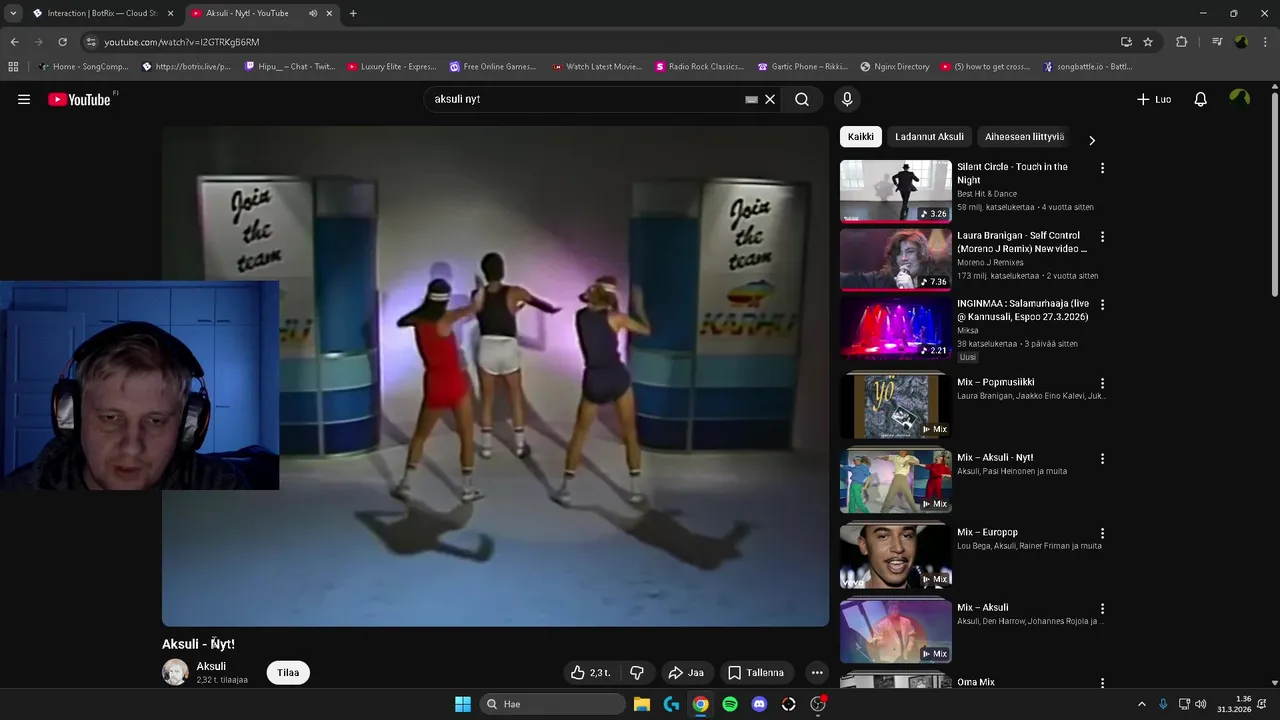The width and height of the screenshot is (1280, 720).
Task: Click the address bar URL
Action: point(182,42)
